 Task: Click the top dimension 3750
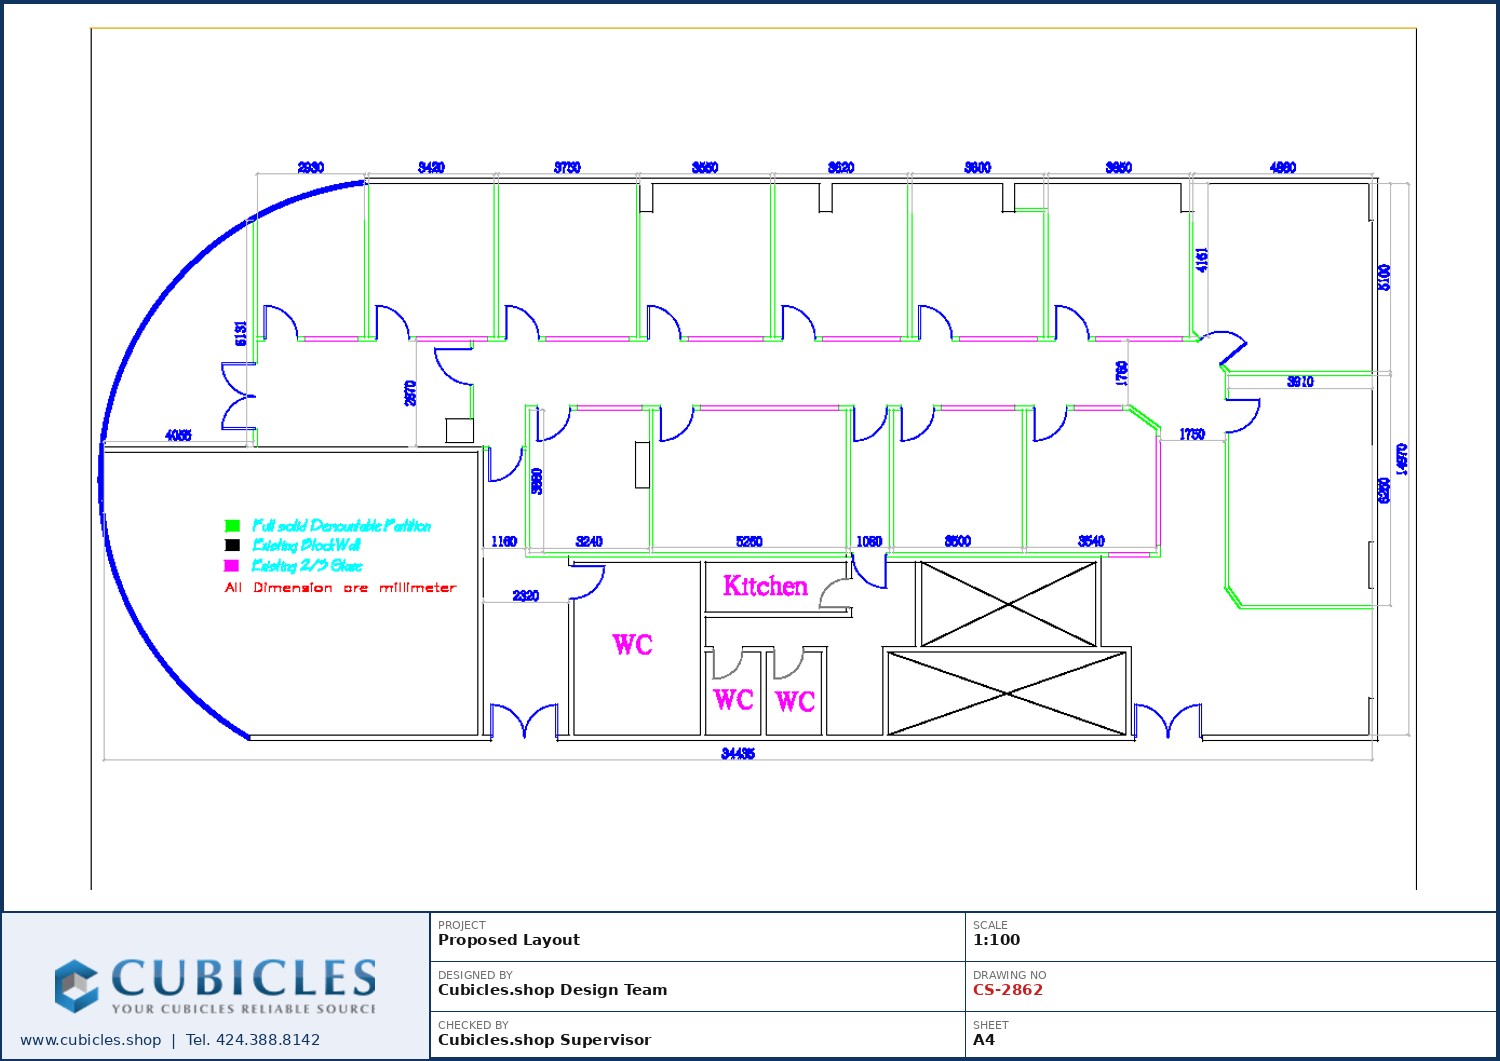(567, 167)
